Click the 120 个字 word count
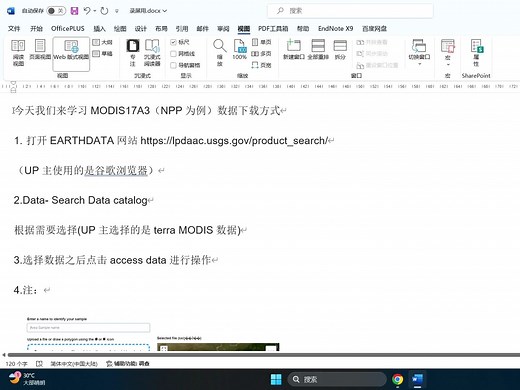Image resolution: width=520 pixels, height=390 pixels. pyautogui.click(x=17, y=364)
